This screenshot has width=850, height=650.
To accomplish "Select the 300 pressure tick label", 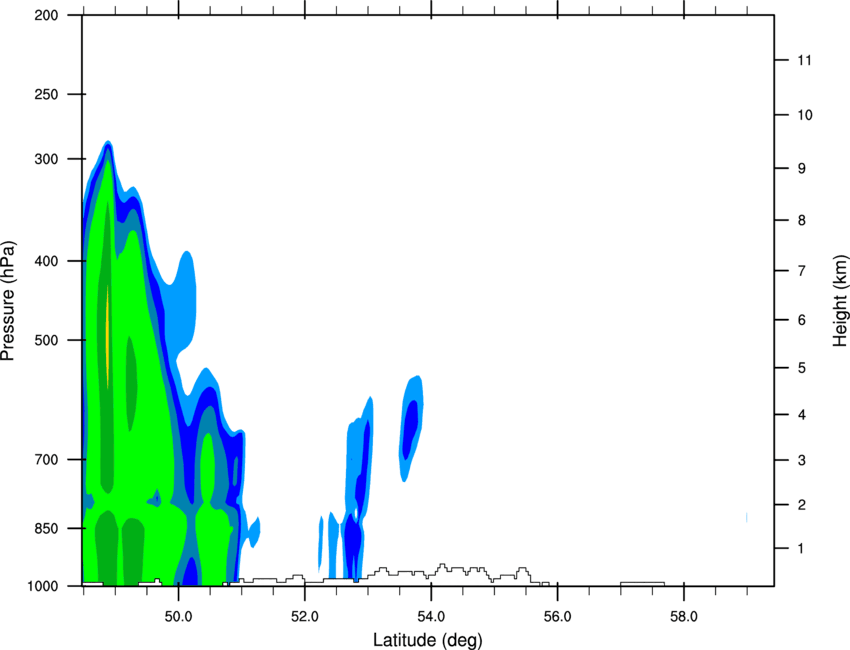I will pyautogui.click(x=46, y=159).
